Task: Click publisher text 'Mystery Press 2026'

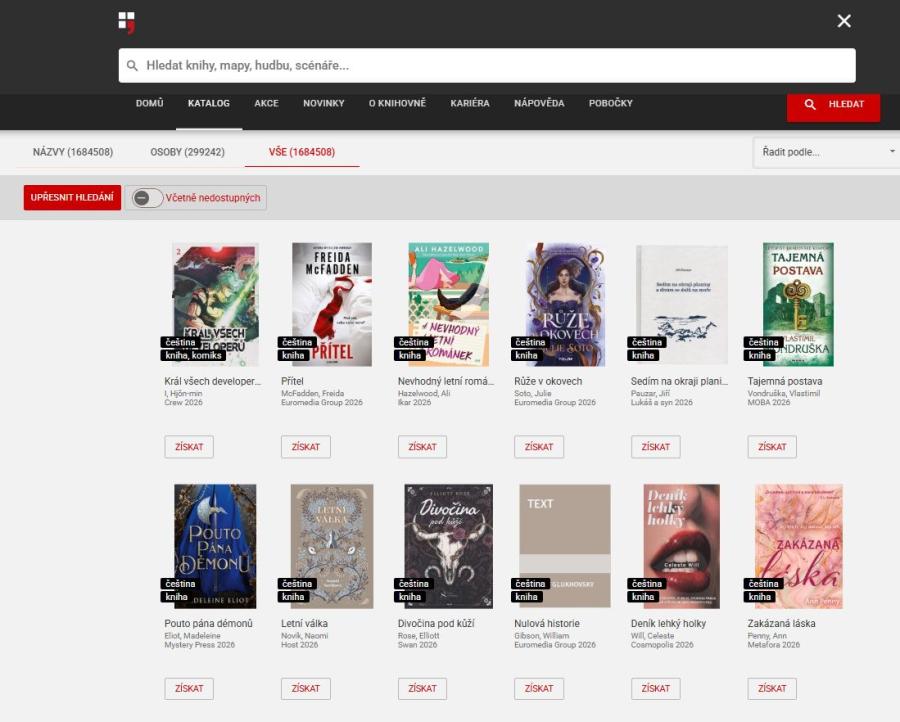Action: coord(199,645)
